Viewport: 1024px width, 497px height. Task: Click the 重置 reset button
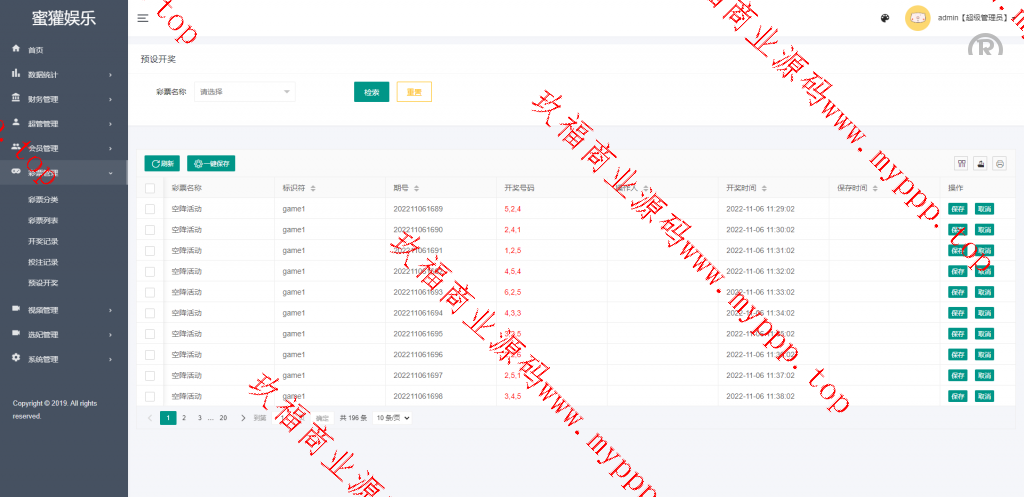click(414, 92)
